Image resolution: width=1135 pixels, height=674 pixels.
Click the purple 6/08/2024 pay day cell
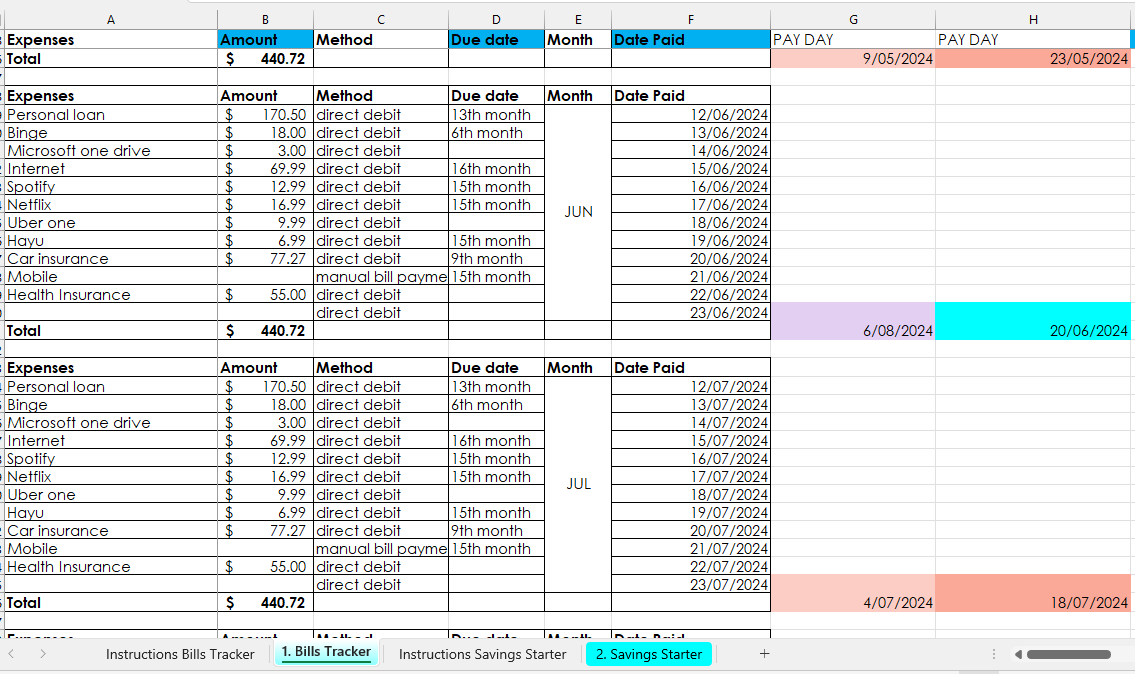tap(853, 321)
